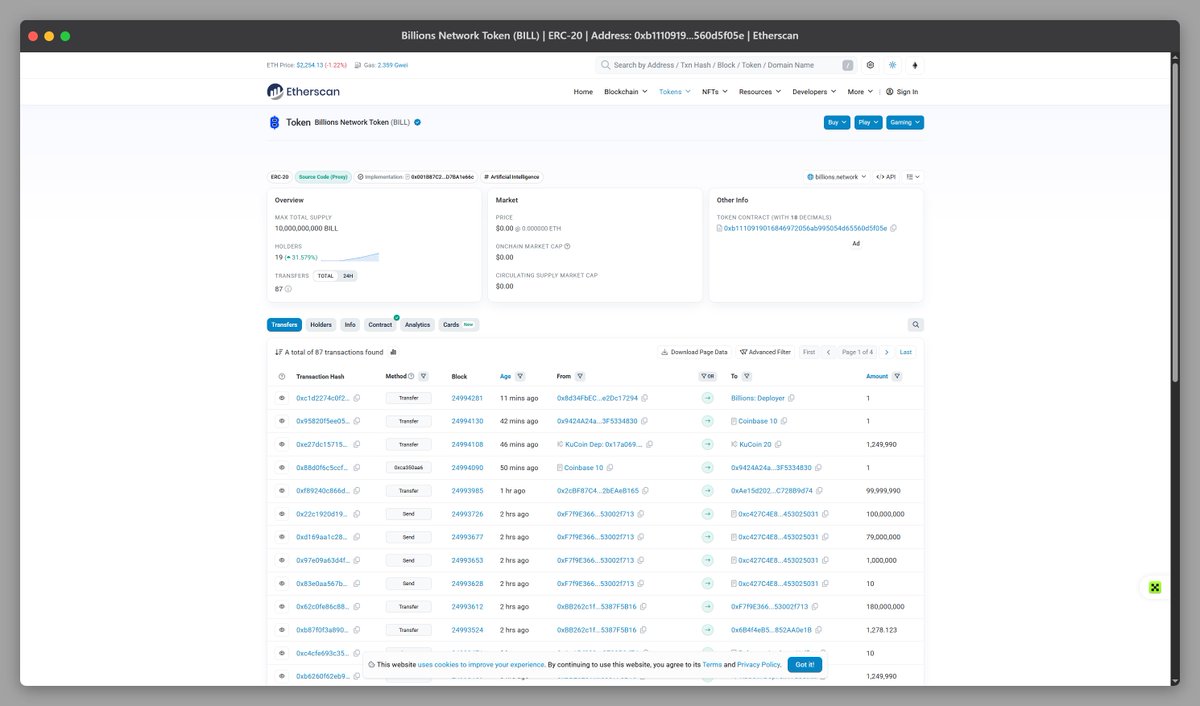Screen dimensions: 1200x706
Task: Click the search by address input field
Action: coord(727,65)
